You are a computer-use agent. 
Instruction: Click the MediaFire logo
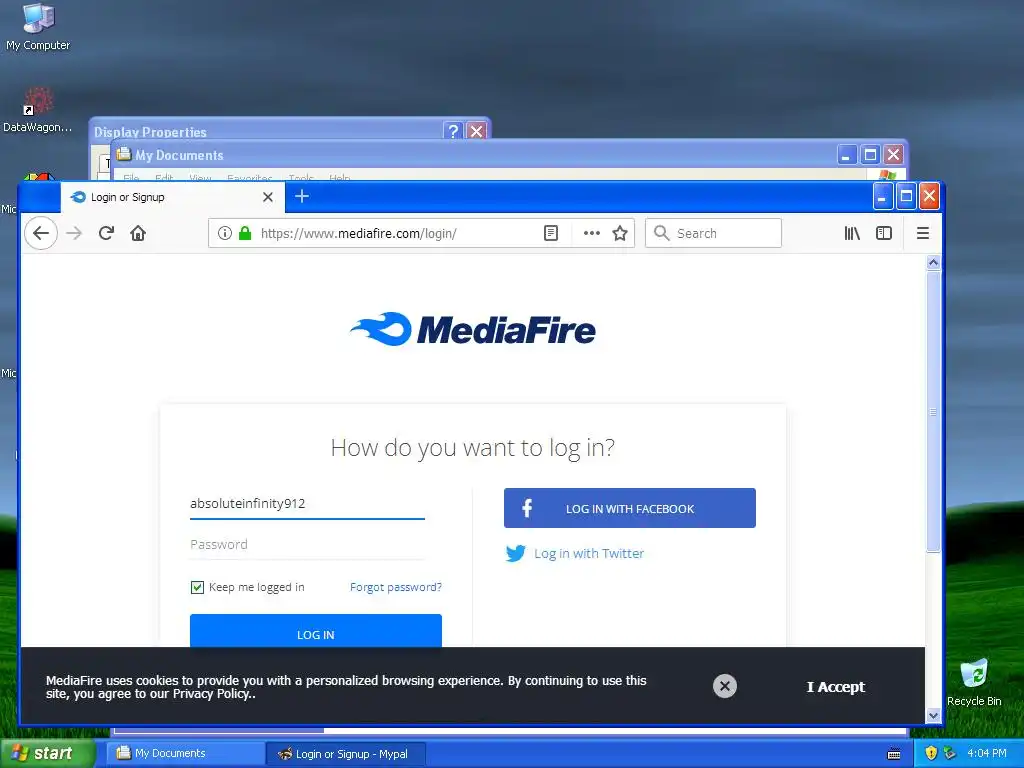(x=473, y=329)
